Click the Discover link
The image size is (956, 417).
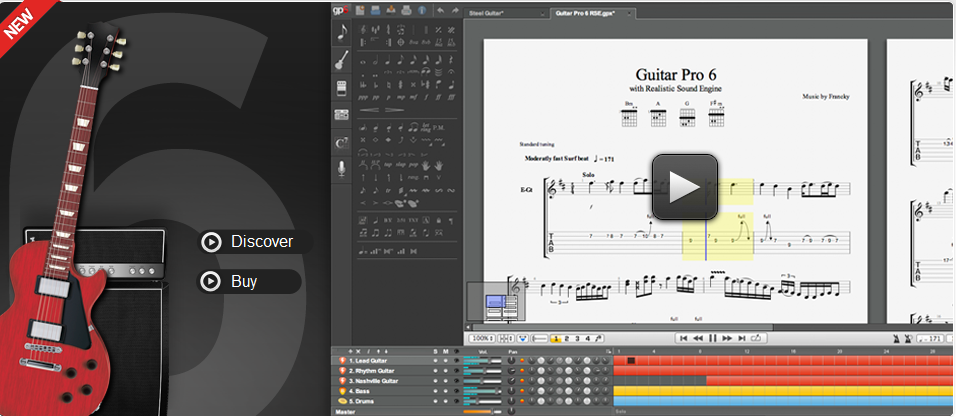pos(255,242)
